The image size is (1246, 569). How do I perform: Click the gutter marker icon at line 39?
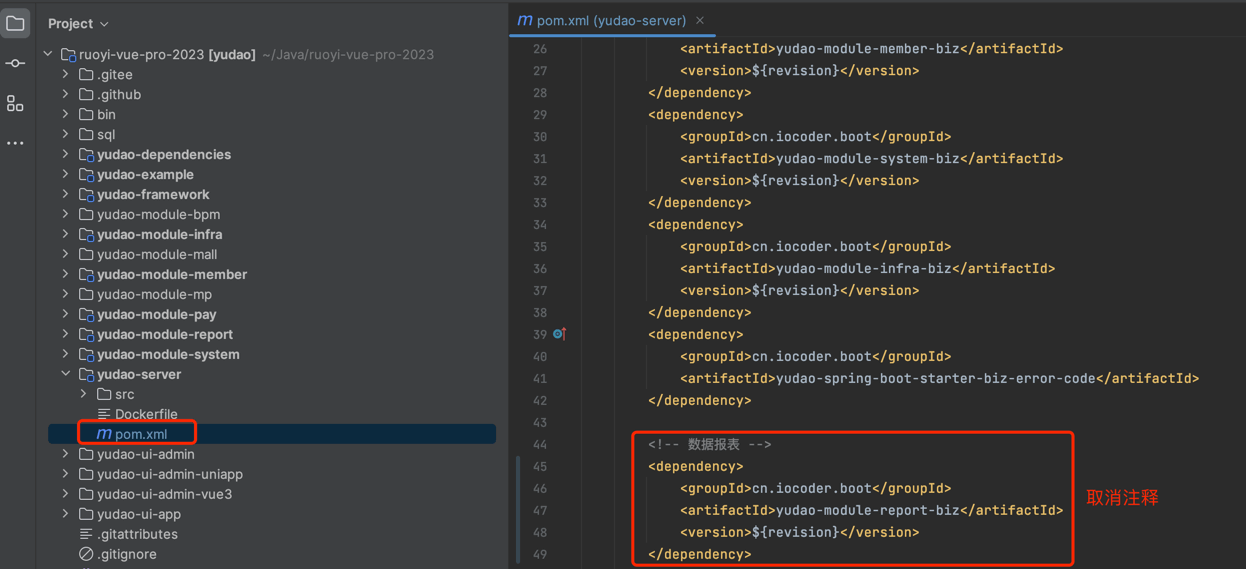pos(559,334)
